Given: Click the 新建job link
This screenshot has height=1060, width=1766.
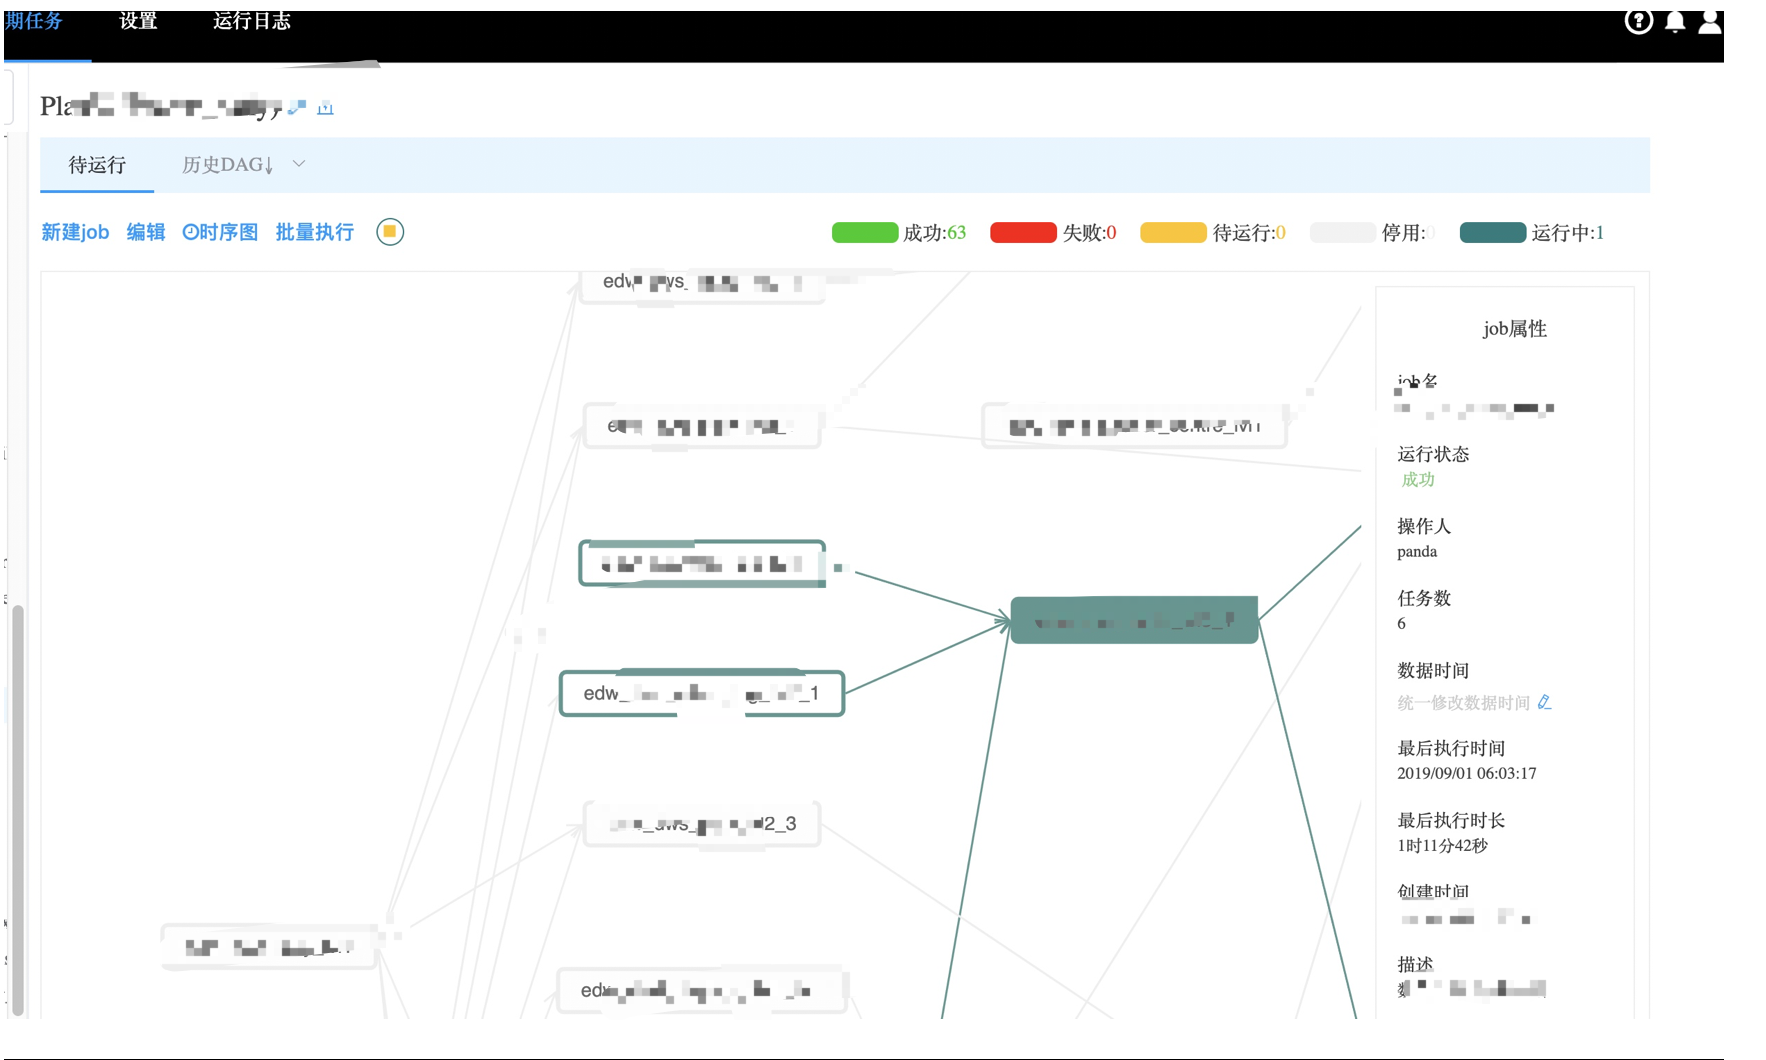Looking at the screenshot, I should (x=75, y=232).
